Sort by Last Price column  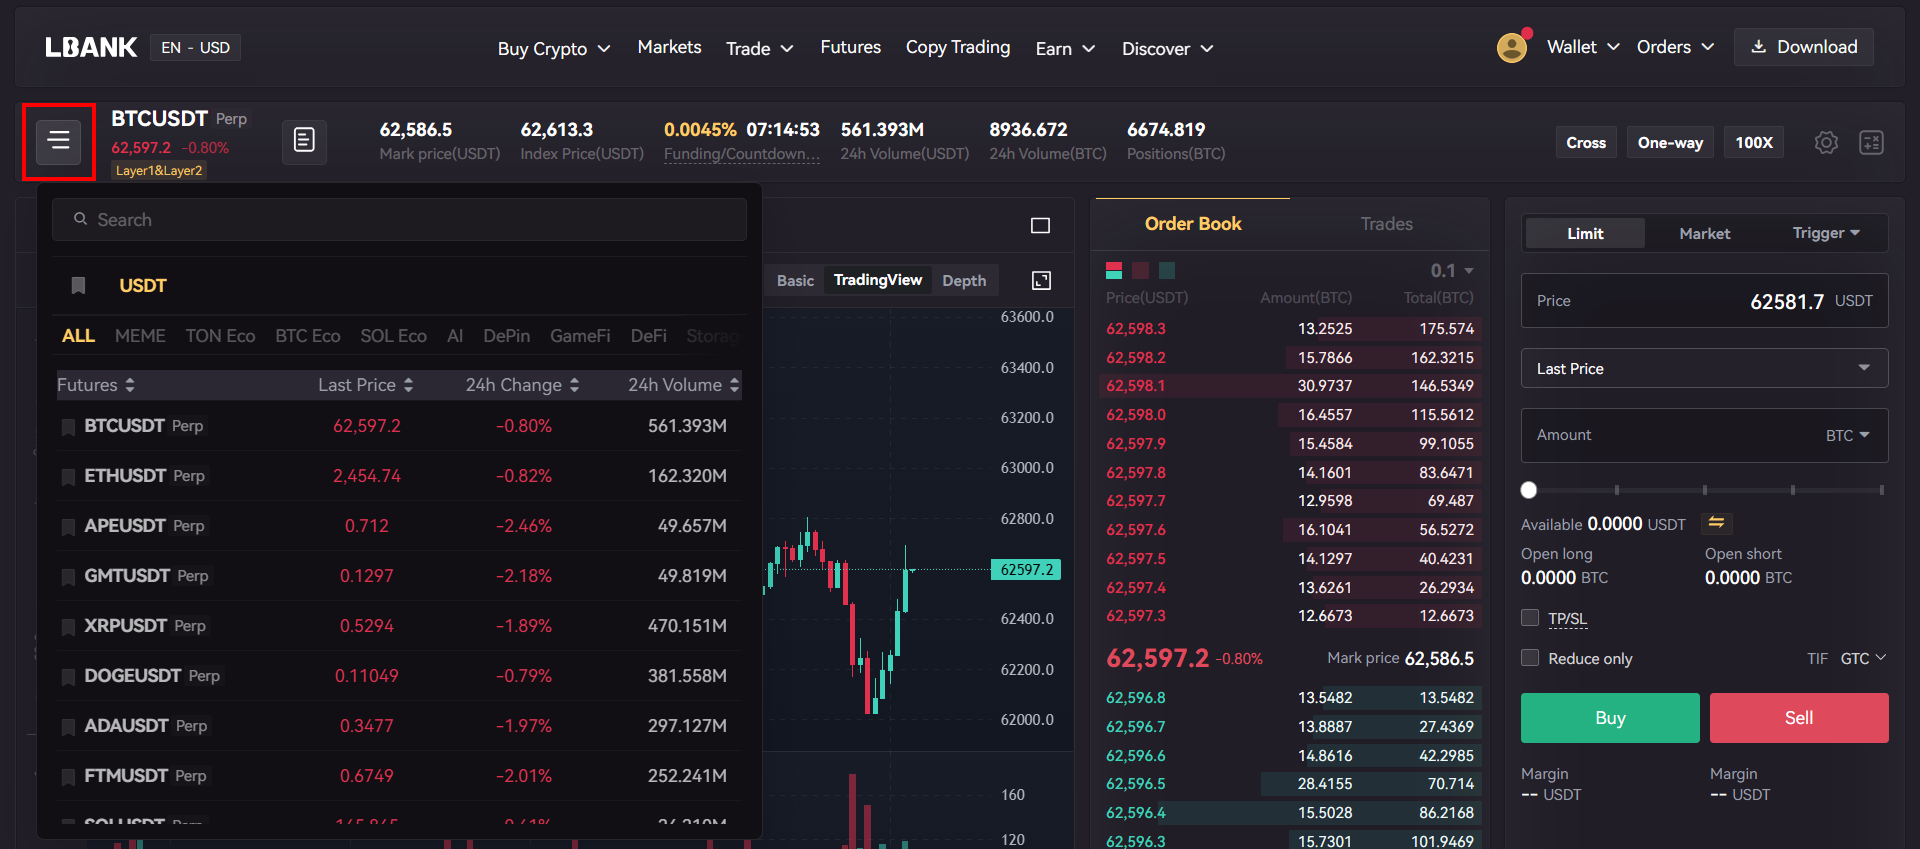(366, 385)
